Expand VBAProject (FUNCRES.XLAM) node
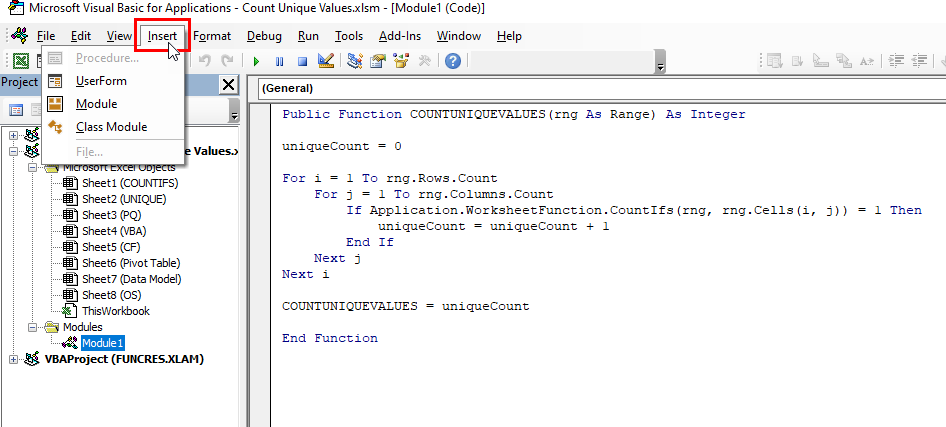The image size is (946, 427). (x=14, y=359)
